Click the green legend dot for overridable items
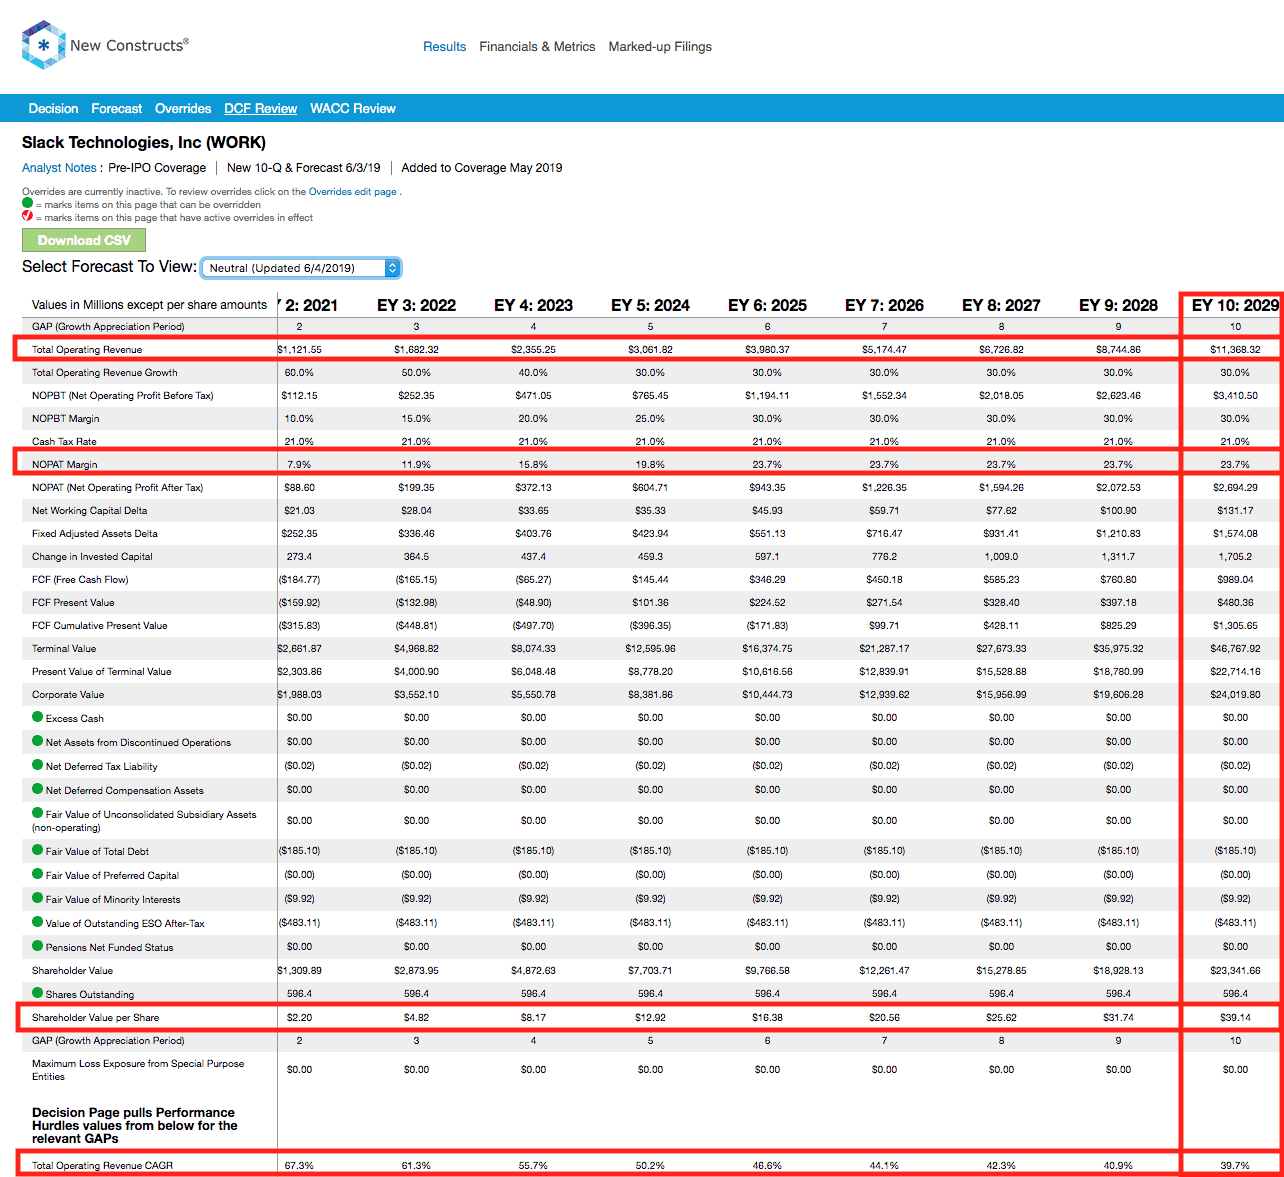This screenshot has height=1177, width=1284. pos(28,203)
